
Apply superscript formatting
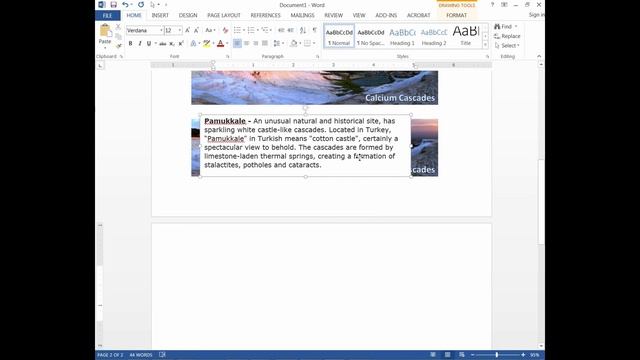tap(181, 44)
